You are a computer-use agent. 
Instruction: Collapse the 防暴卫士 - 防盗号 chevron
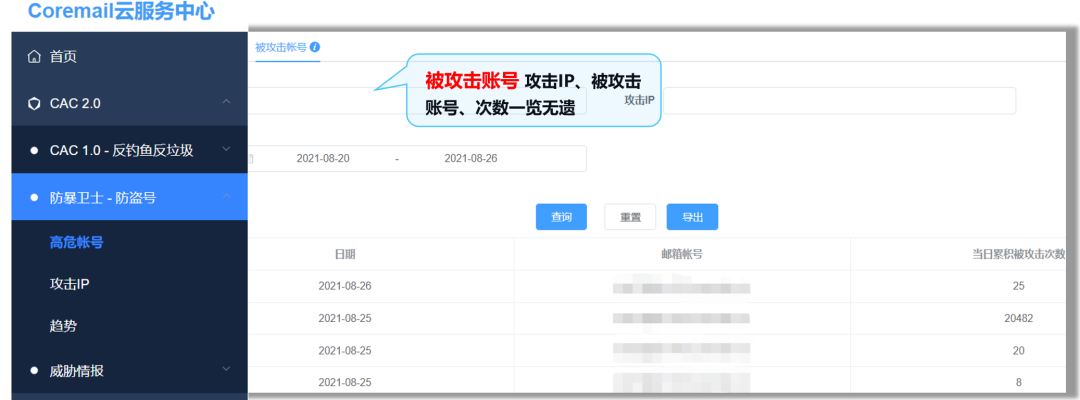[x=227, y=198]
